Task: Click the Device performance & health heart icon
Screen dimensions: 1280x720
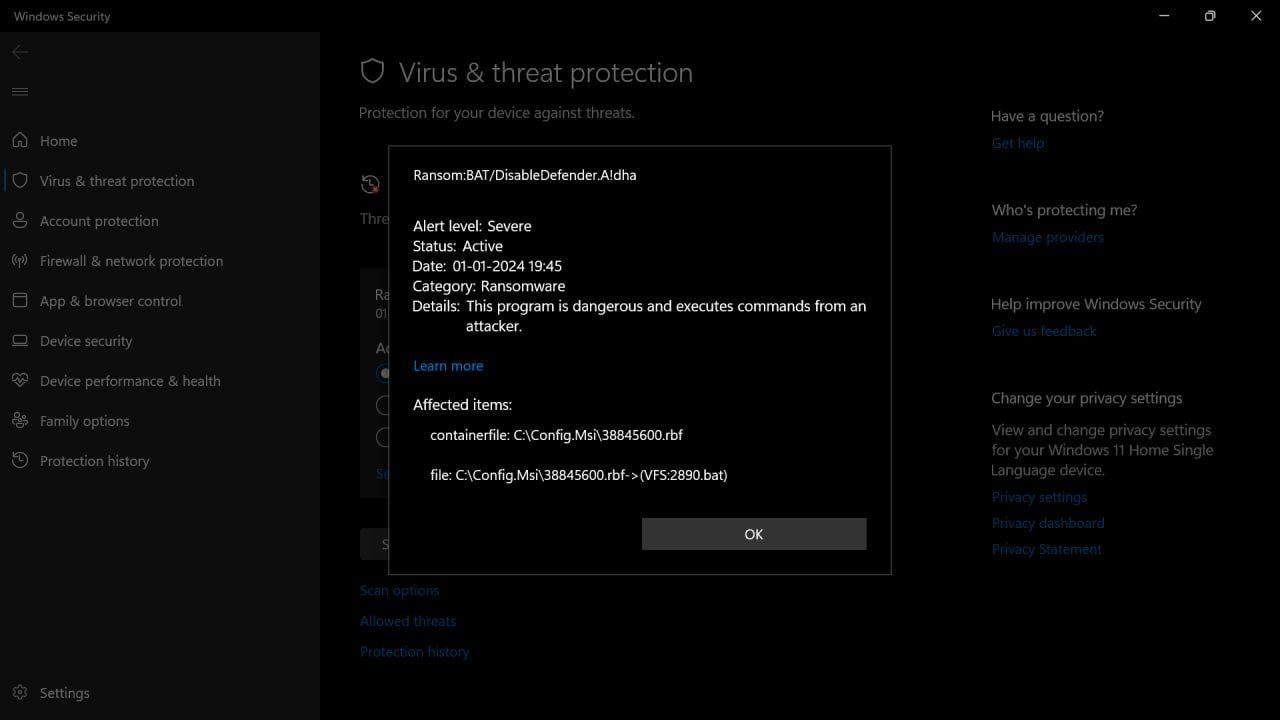Action: pyautogui.click(x=20, y=381)
